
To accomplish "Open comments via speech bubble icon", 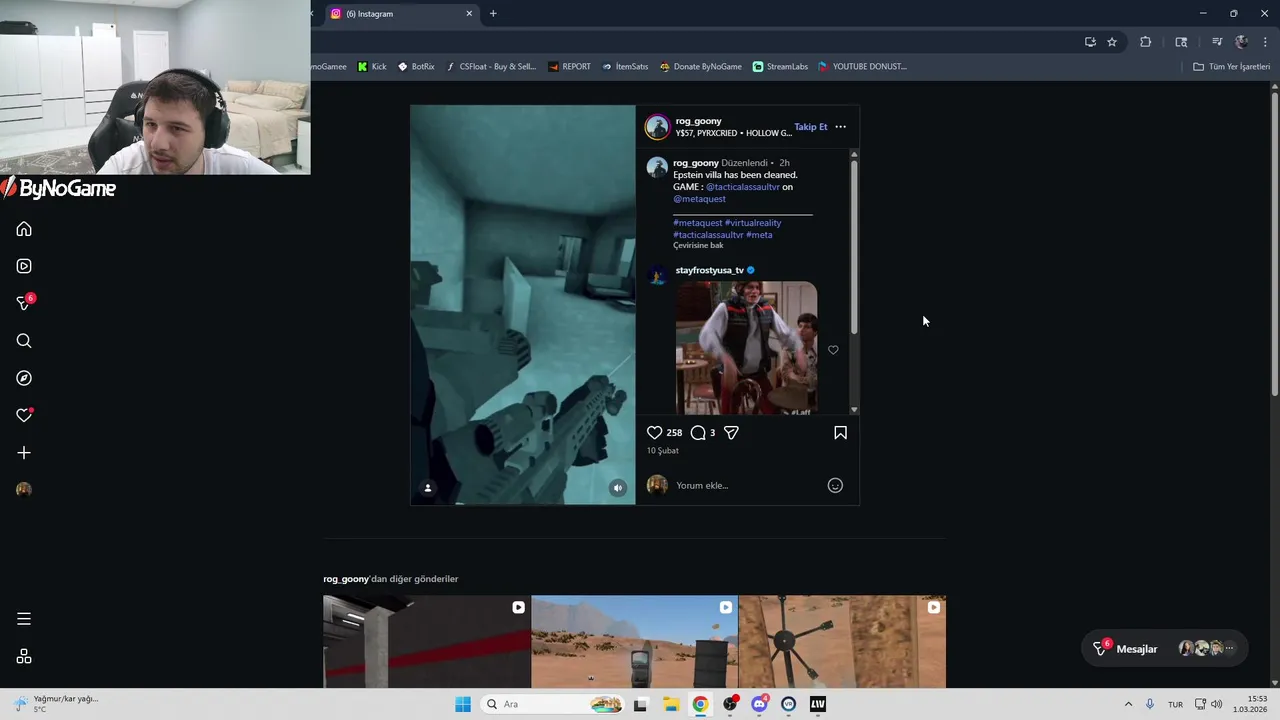I will [698, 433].
